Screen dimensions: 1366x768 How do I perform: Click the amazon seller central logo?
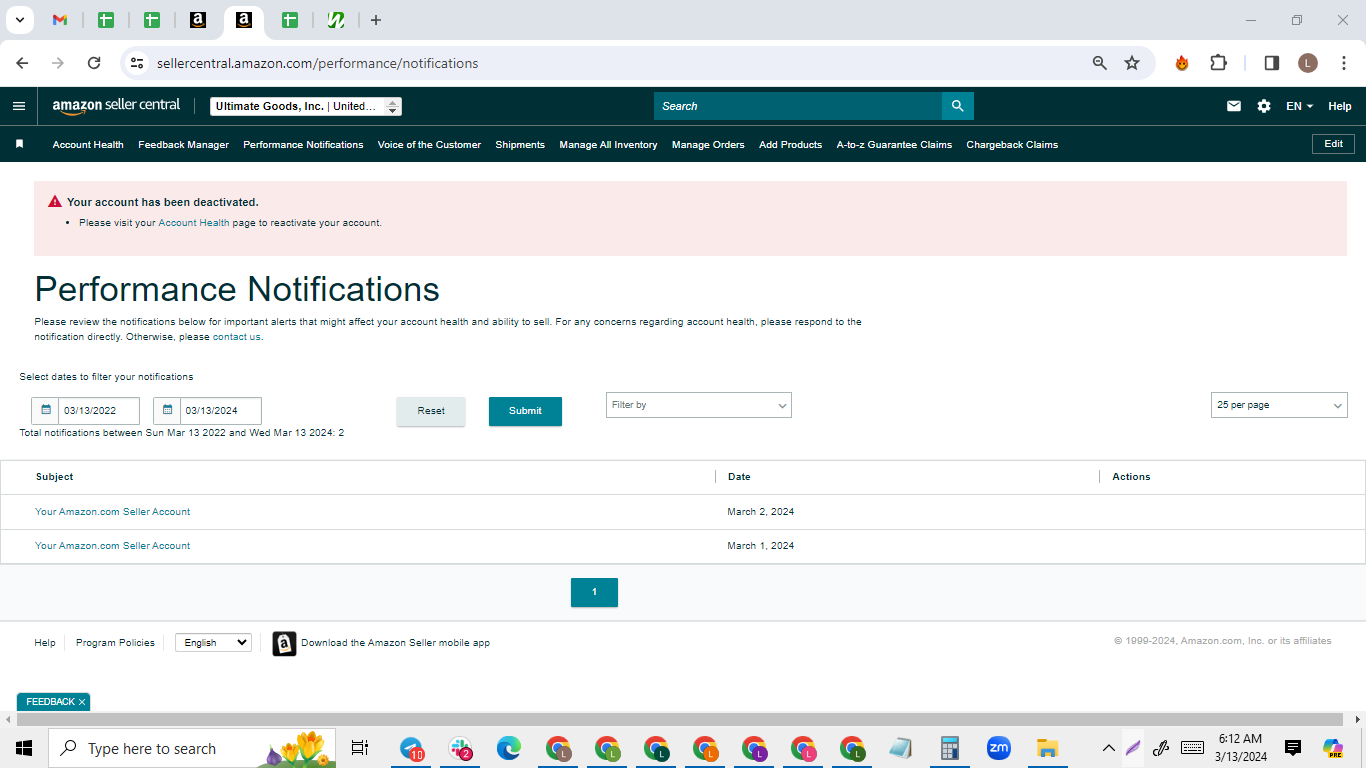pos(116,106)
